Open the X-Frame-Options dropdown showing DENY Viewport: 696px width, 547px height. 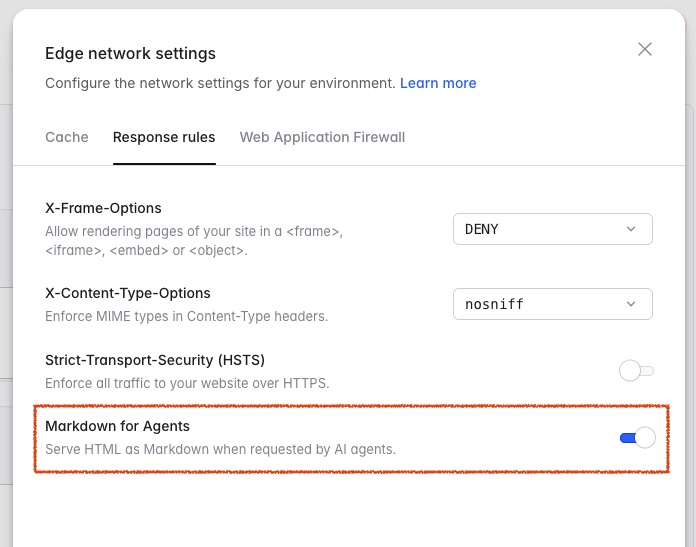click(552, 229)
